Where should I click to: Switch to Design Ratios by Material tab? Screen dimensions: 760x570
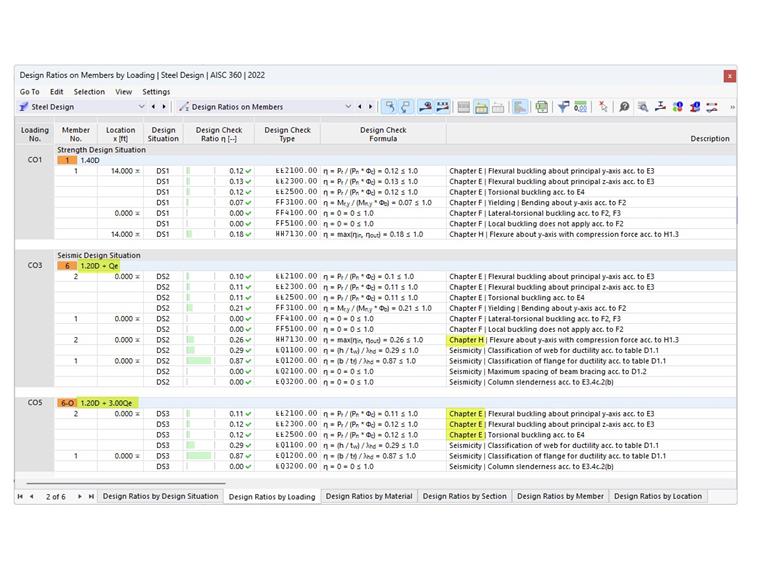pos(369,496)
